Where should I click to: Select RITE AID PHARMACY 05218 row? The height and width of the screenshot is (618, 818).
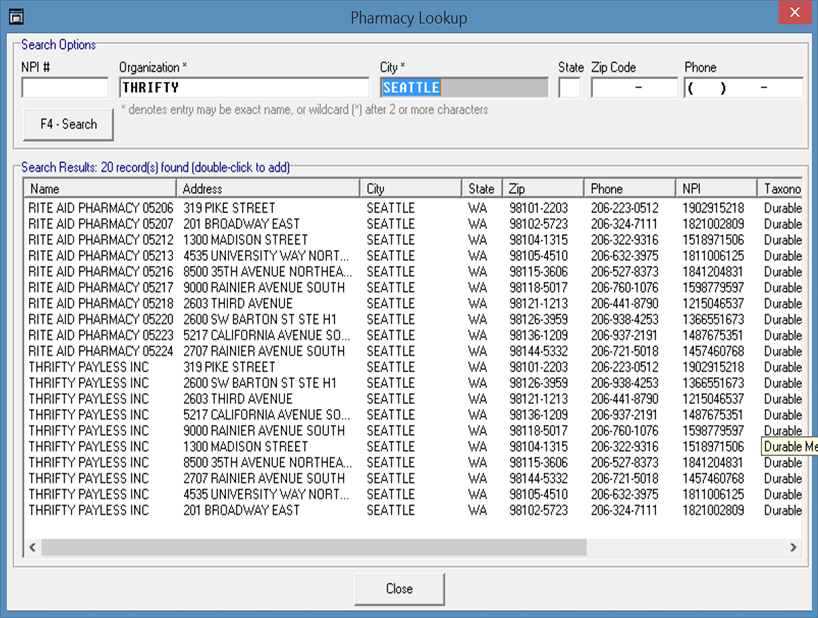[101, 303]
